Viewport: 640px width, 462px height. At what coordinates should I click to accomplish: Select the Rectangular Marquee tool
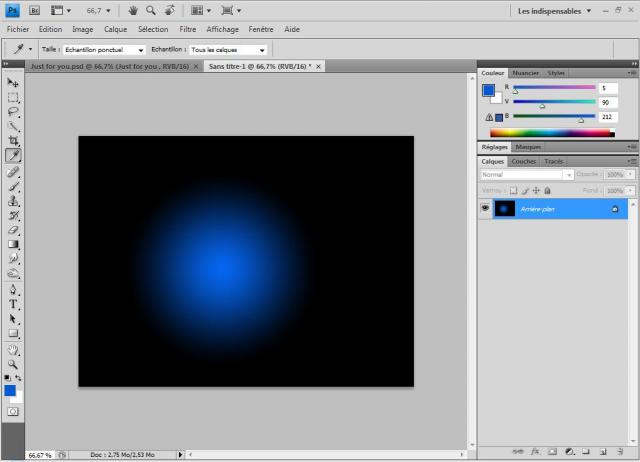pos(13,98)
